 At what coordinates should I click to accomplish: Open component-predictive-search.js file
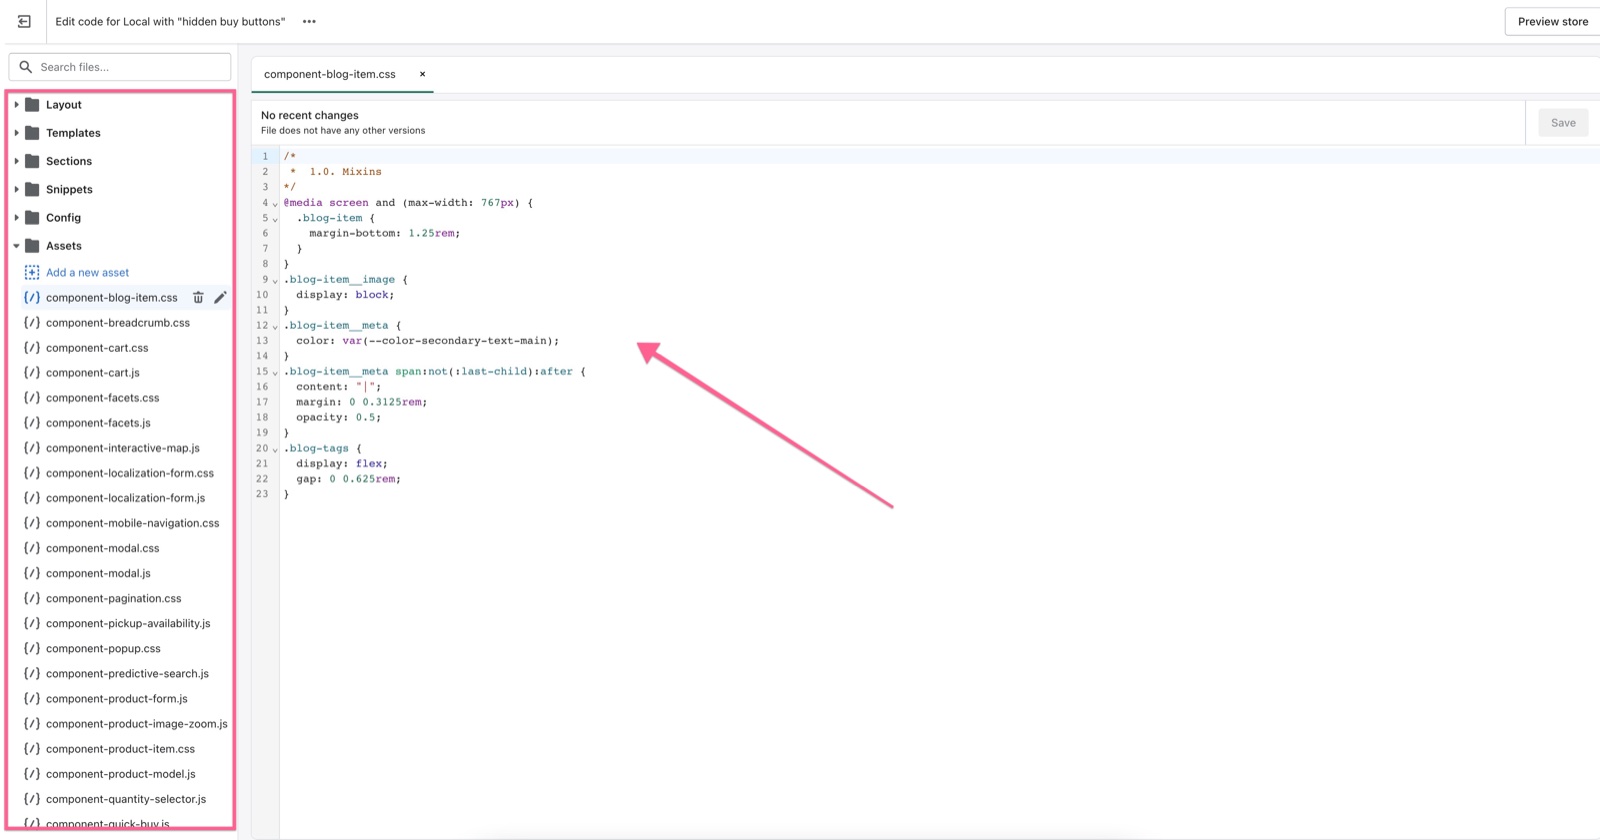coord(127,673)
